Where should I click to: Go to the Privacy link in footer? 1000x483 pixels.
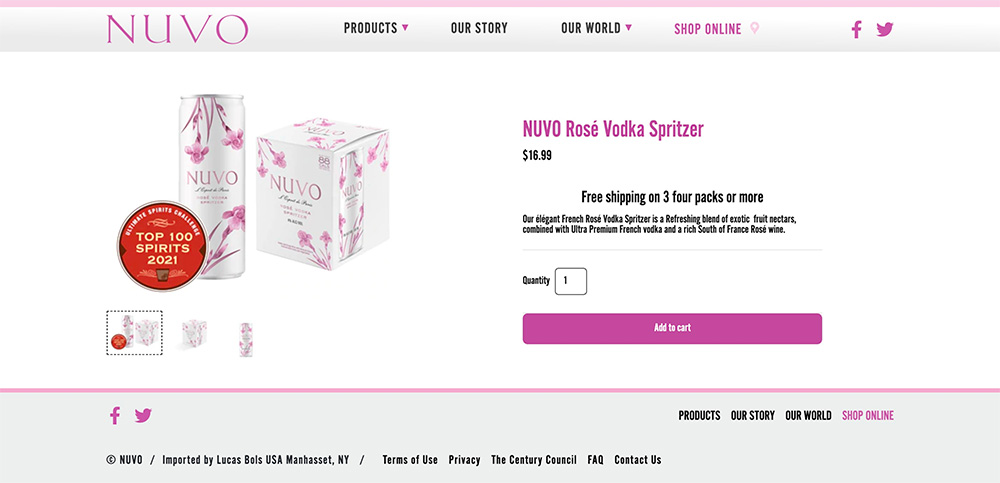point(464,460)
